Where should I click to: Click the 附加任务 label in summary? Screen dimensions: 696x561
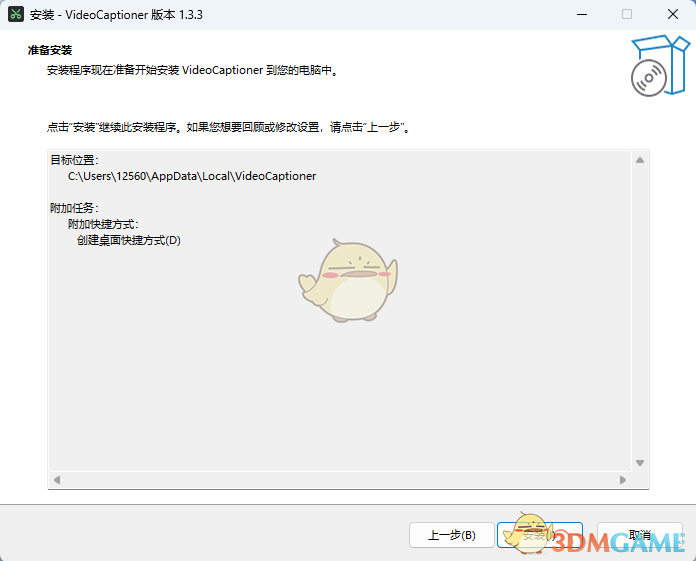74,208
